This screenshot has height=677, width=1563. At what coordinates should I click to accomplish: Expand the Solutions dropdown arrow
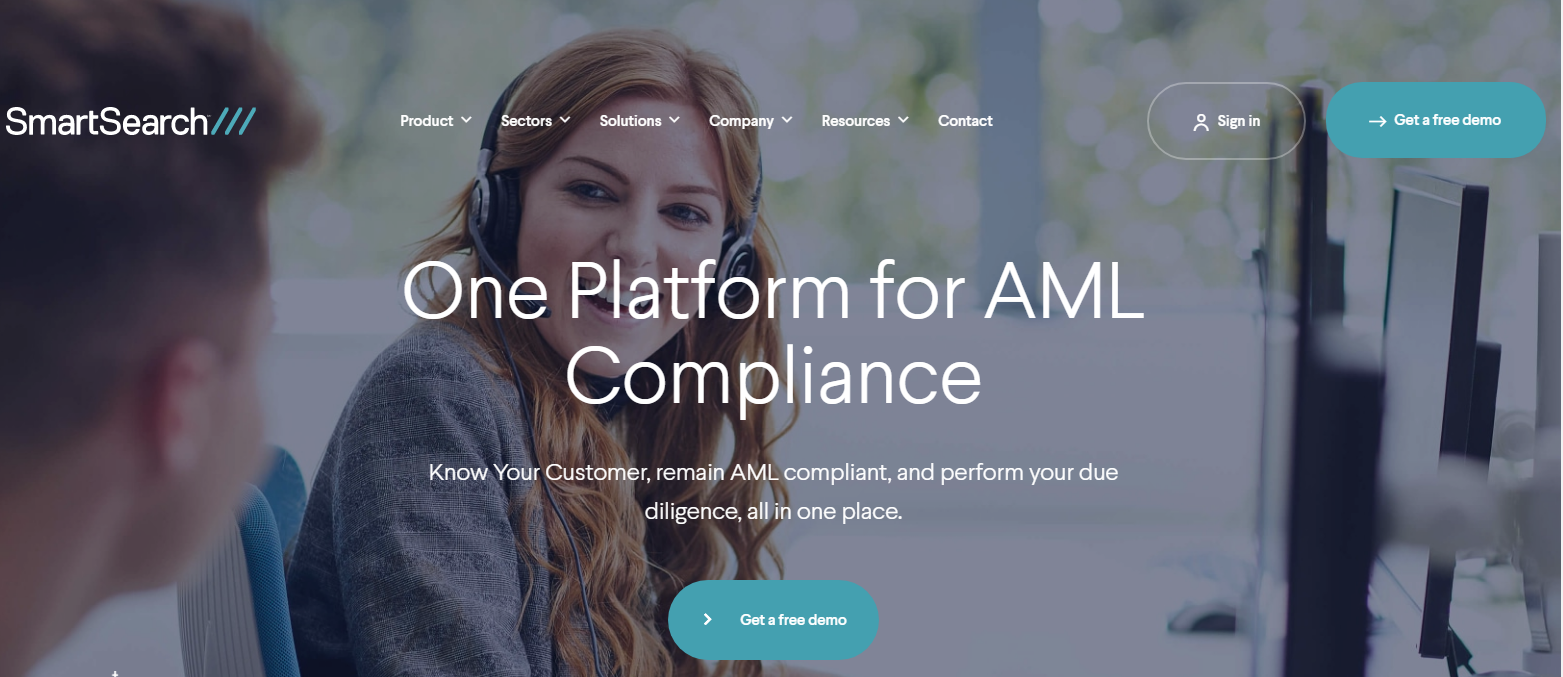point(674,120)
